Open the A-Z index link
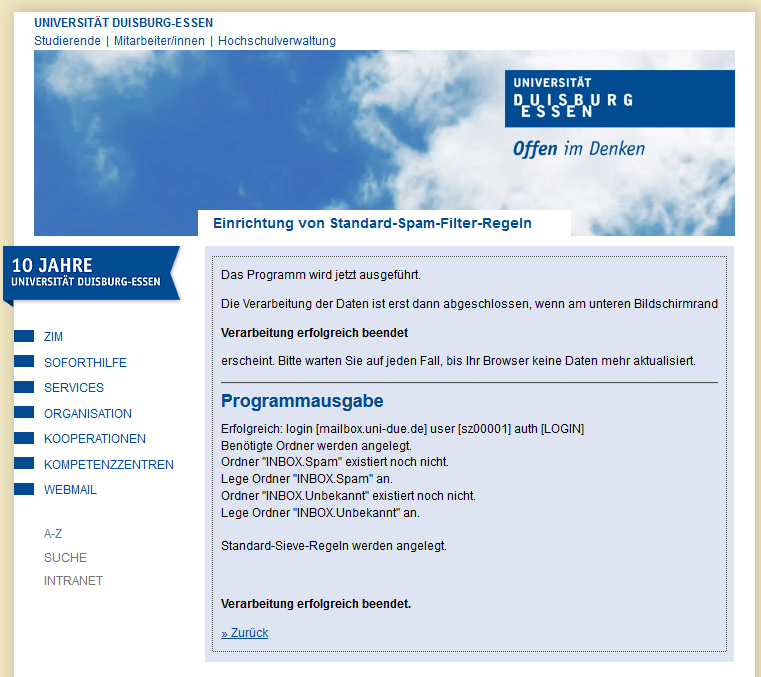 (x=53, y=534)
